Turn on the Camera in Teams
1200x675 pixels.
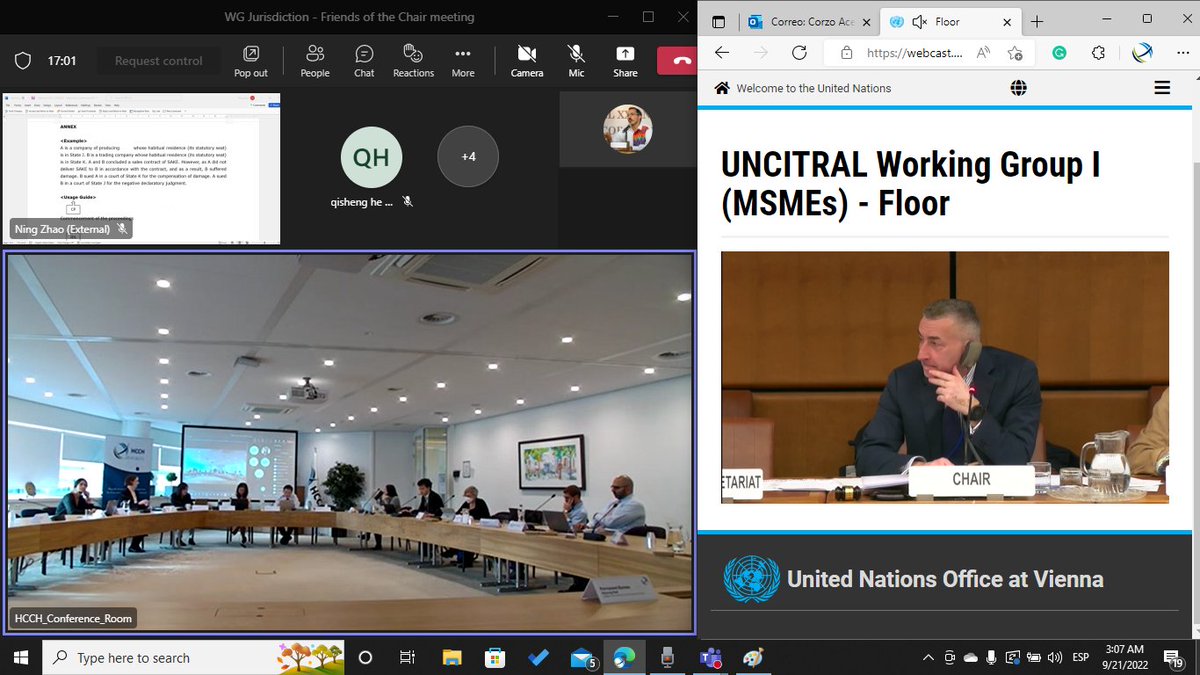coord(526,60)
